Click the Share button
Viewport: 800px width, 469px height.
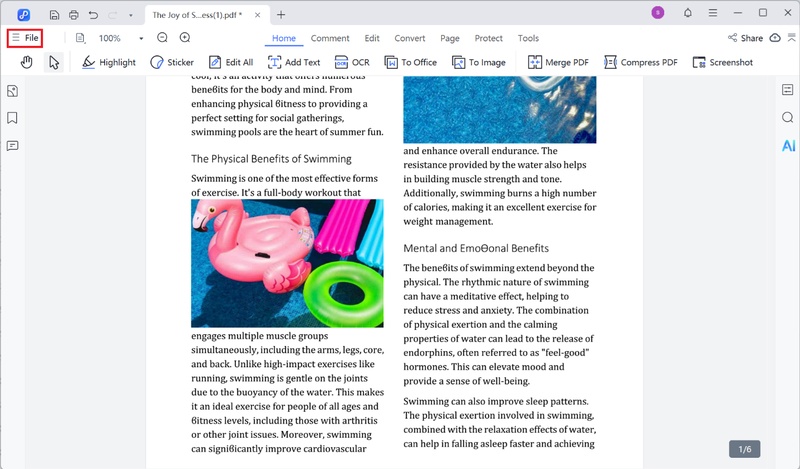[x=746, y=38]
